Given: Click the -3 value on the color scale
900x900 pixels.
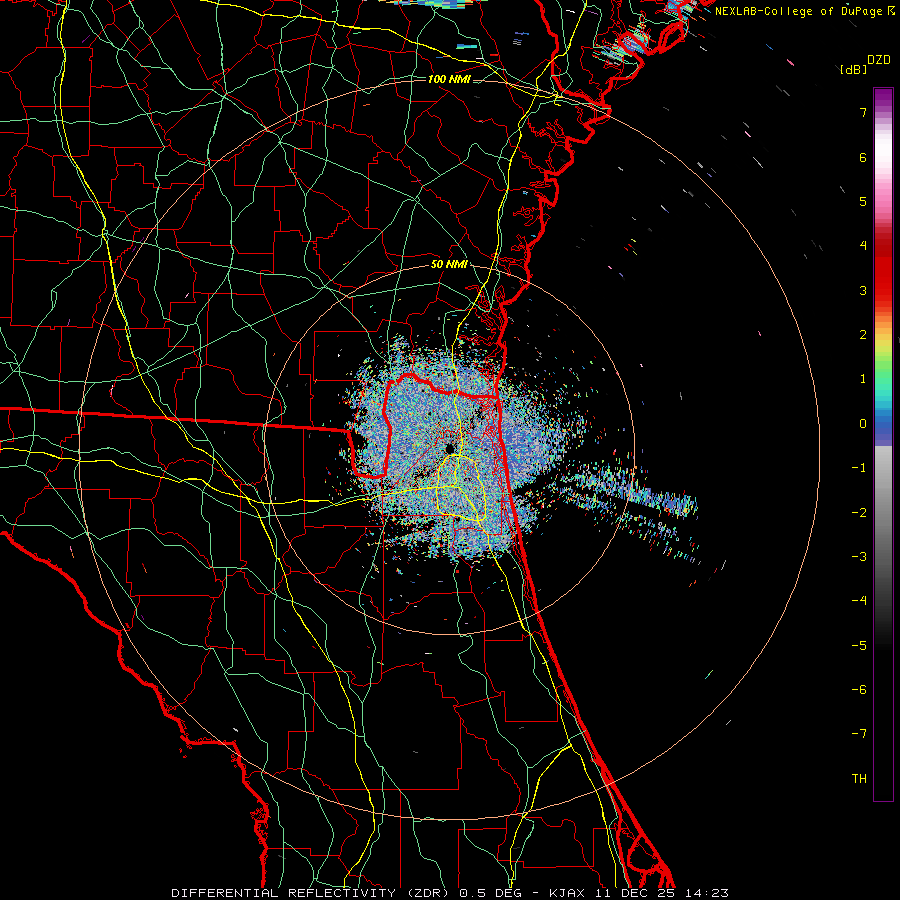Looking at the screenshot, I should (x=859, y=556).
